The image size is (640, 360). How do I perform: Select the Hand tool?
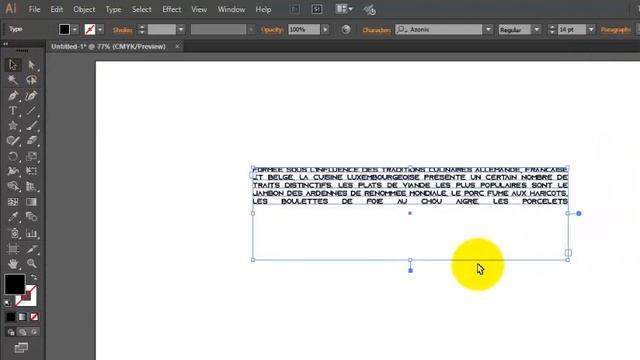coord(13,264)
